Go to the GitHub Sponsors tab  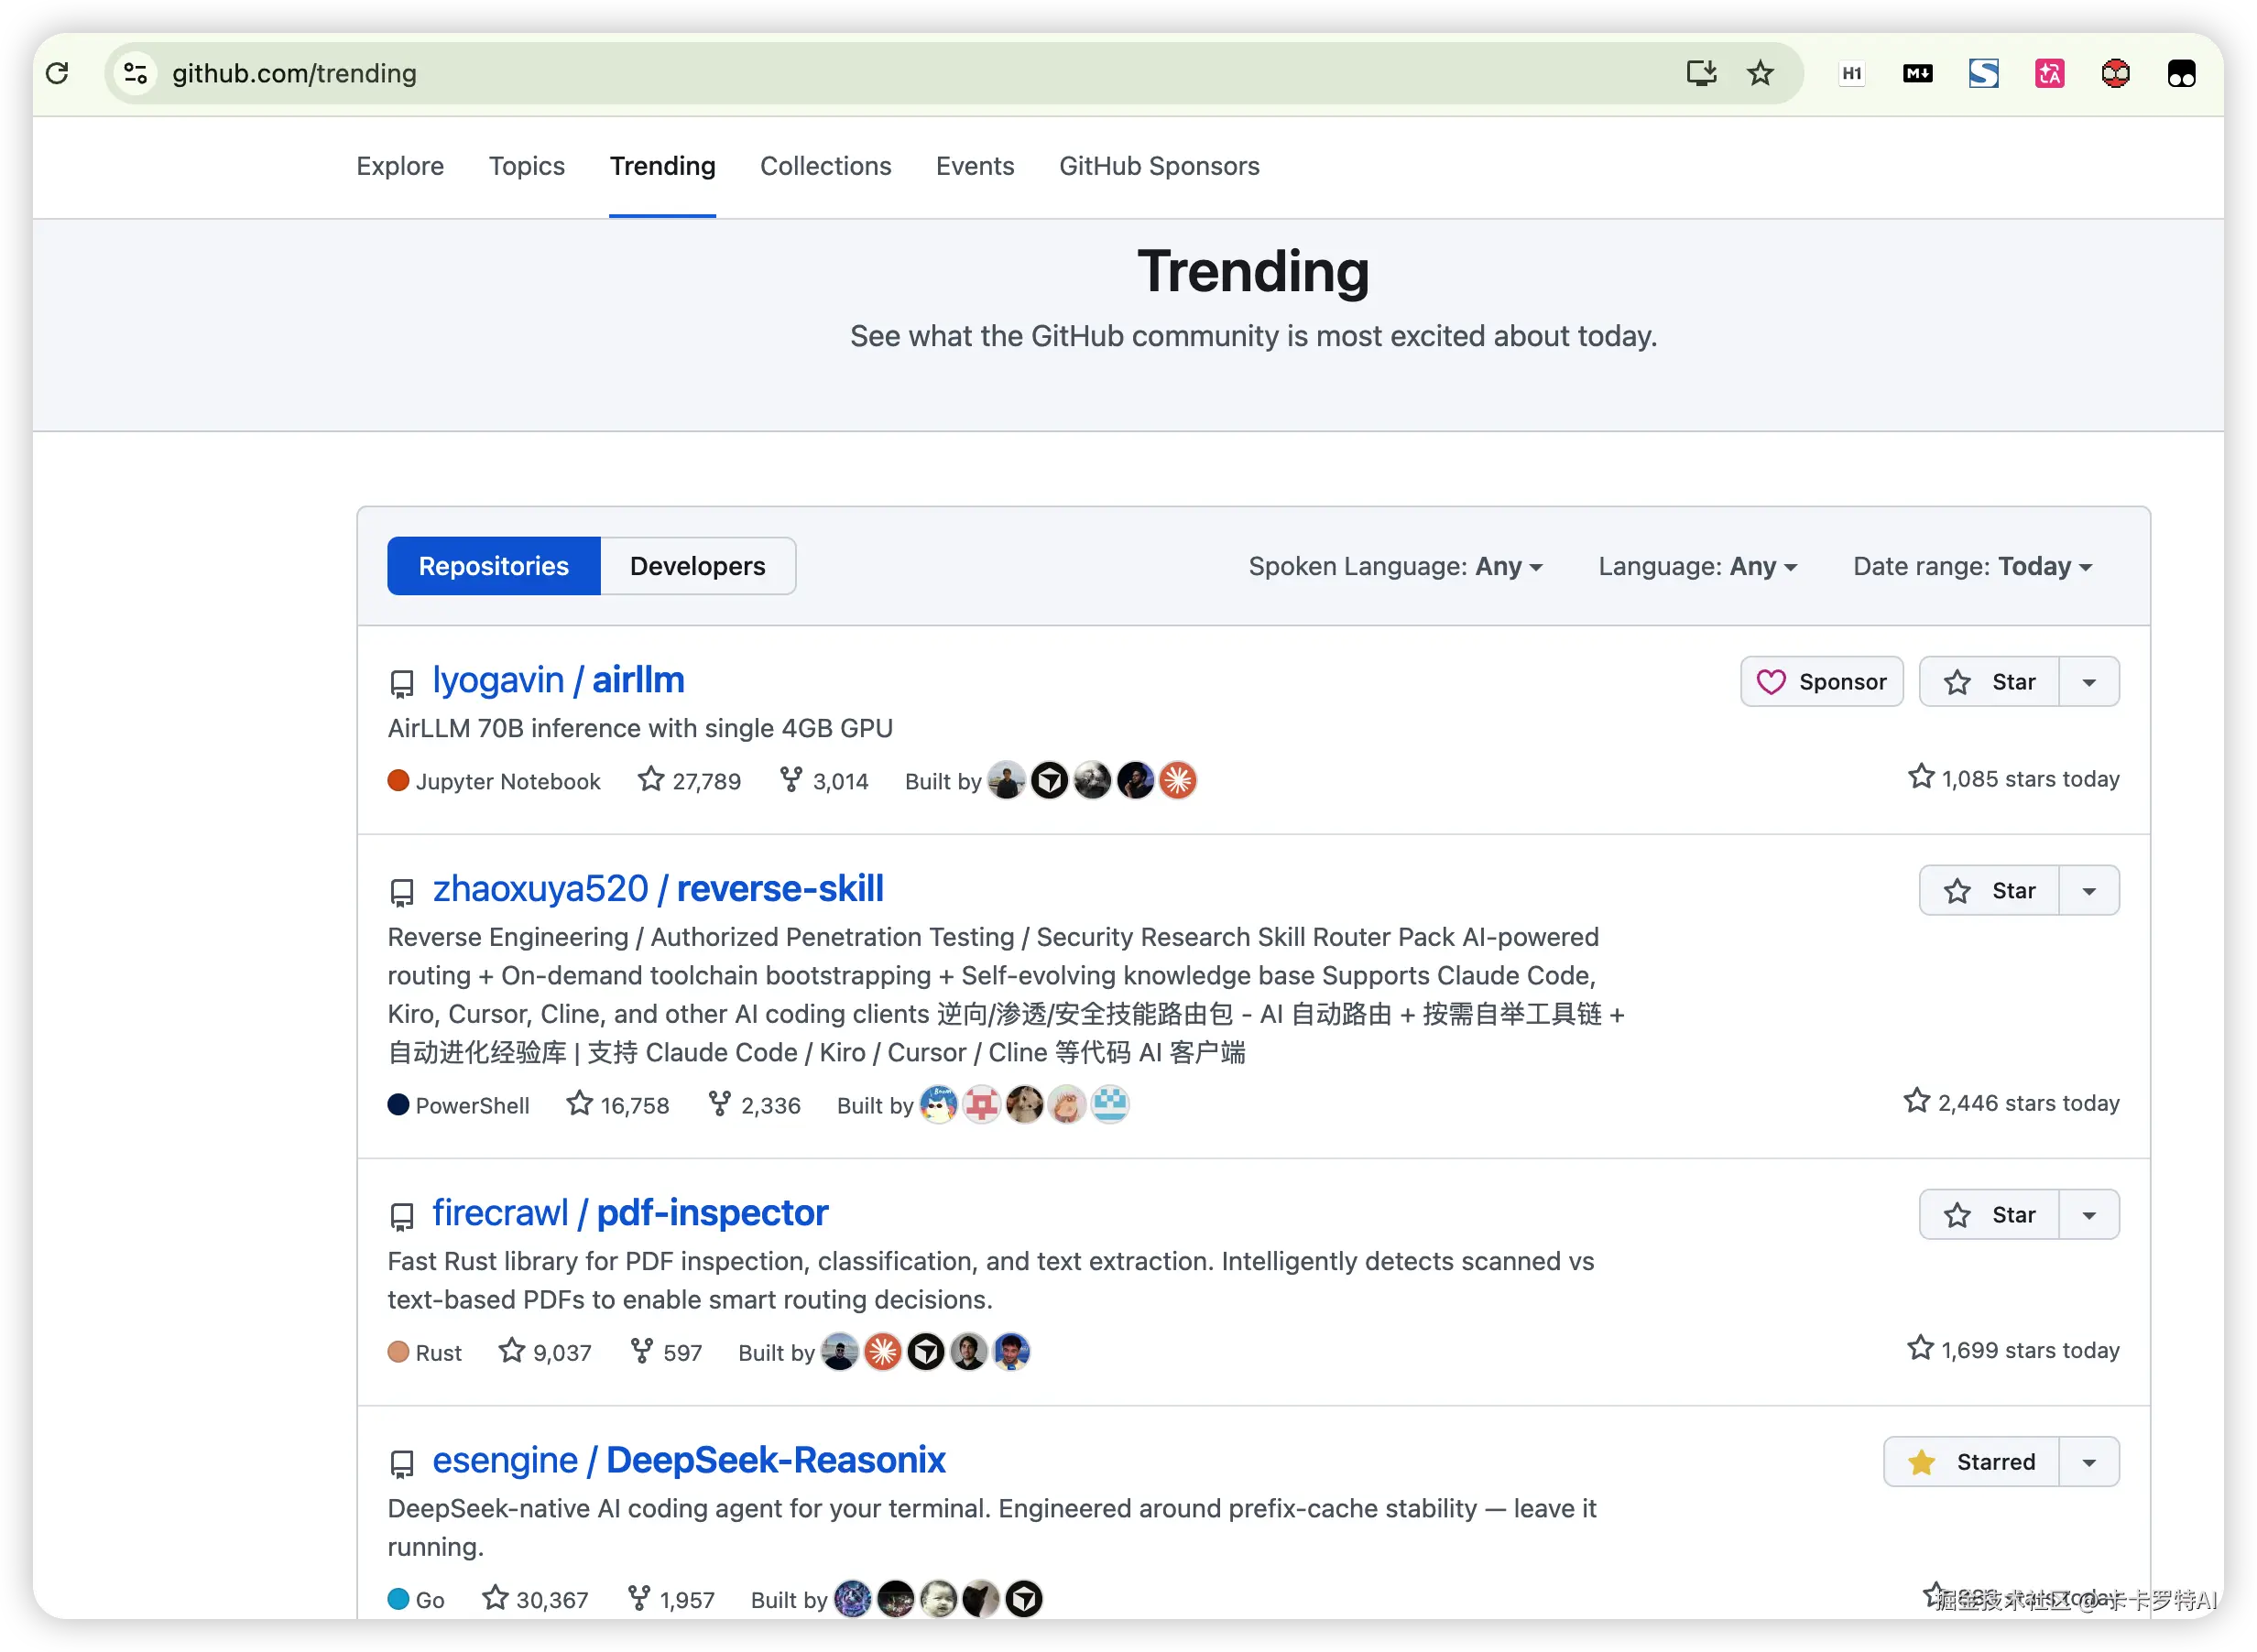(x=1160, y=166)
